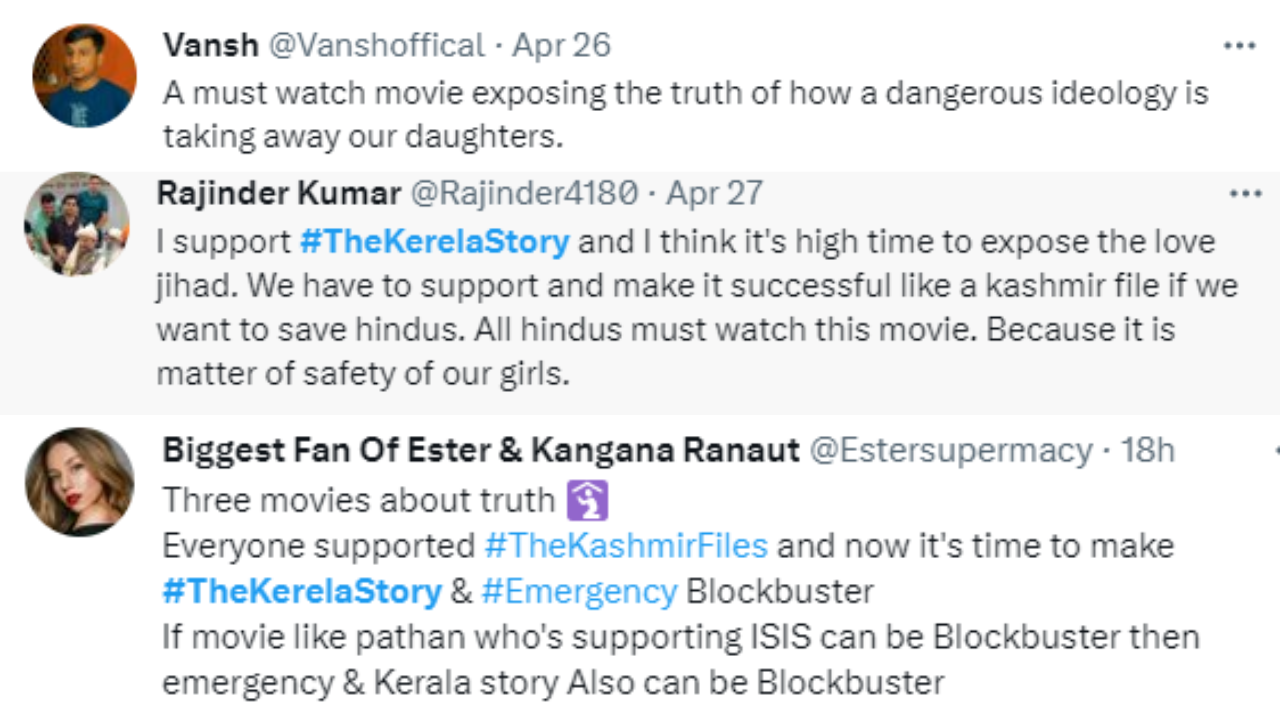Open more options on Rajinder Kumar's tweet
The width and height of the screenshot is (1280, 720).
click(1245, 194)
